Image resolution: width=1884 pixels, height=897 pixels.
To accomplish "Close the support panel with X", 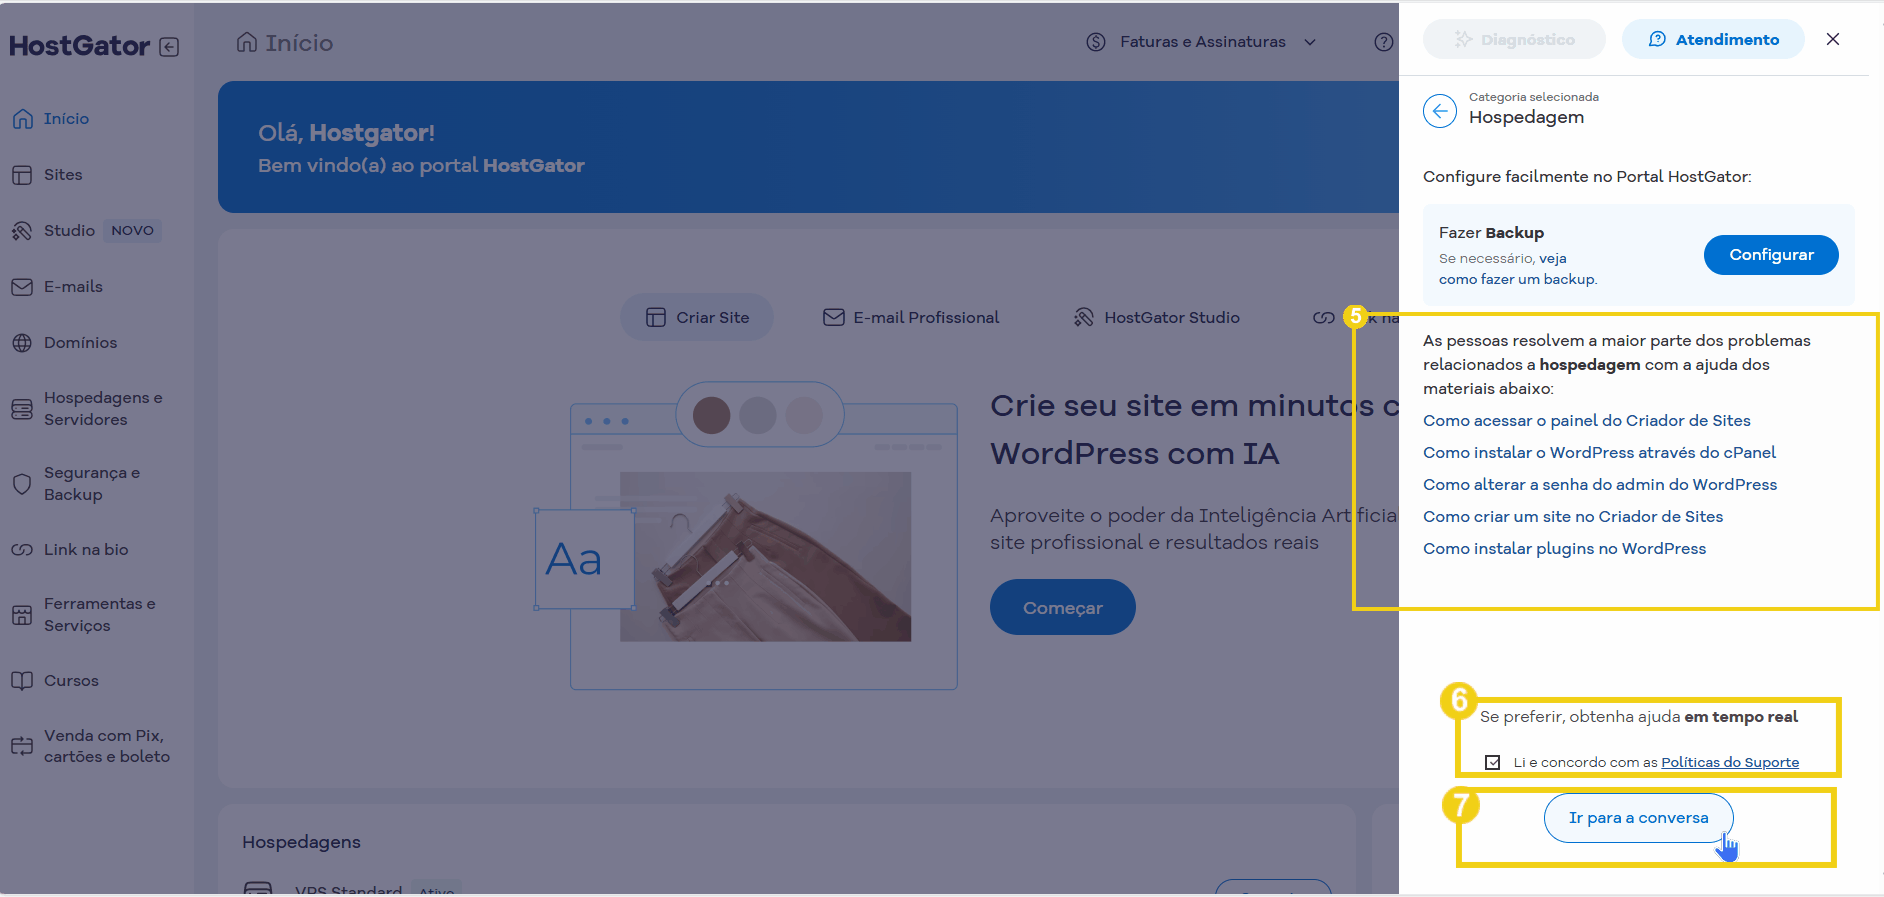I will pos(1833,39).
